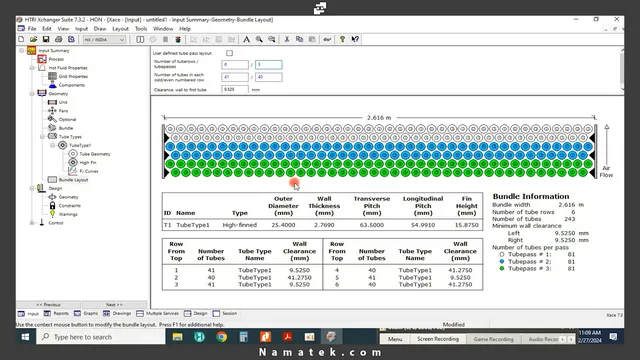This screenshot has height=360, width=640.
Task: Click Screen Recording button in recorder bar
Action: click(x=438, y=339)
